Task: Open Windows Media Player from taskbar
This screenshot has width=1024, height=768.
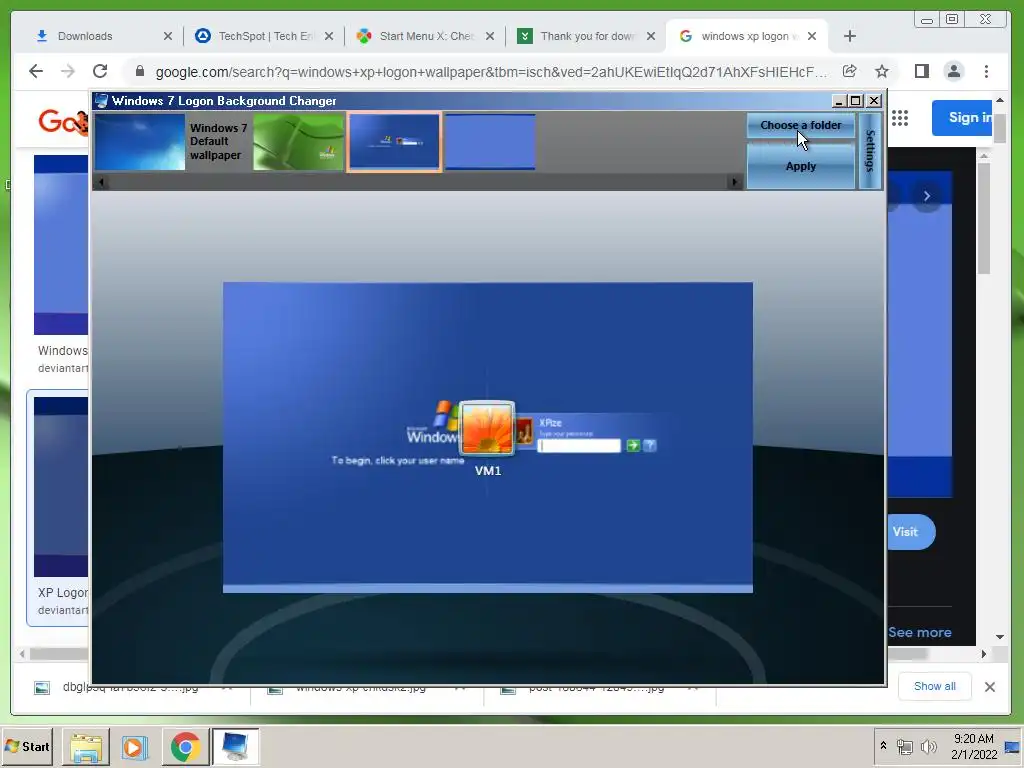Action: [135, 746]
